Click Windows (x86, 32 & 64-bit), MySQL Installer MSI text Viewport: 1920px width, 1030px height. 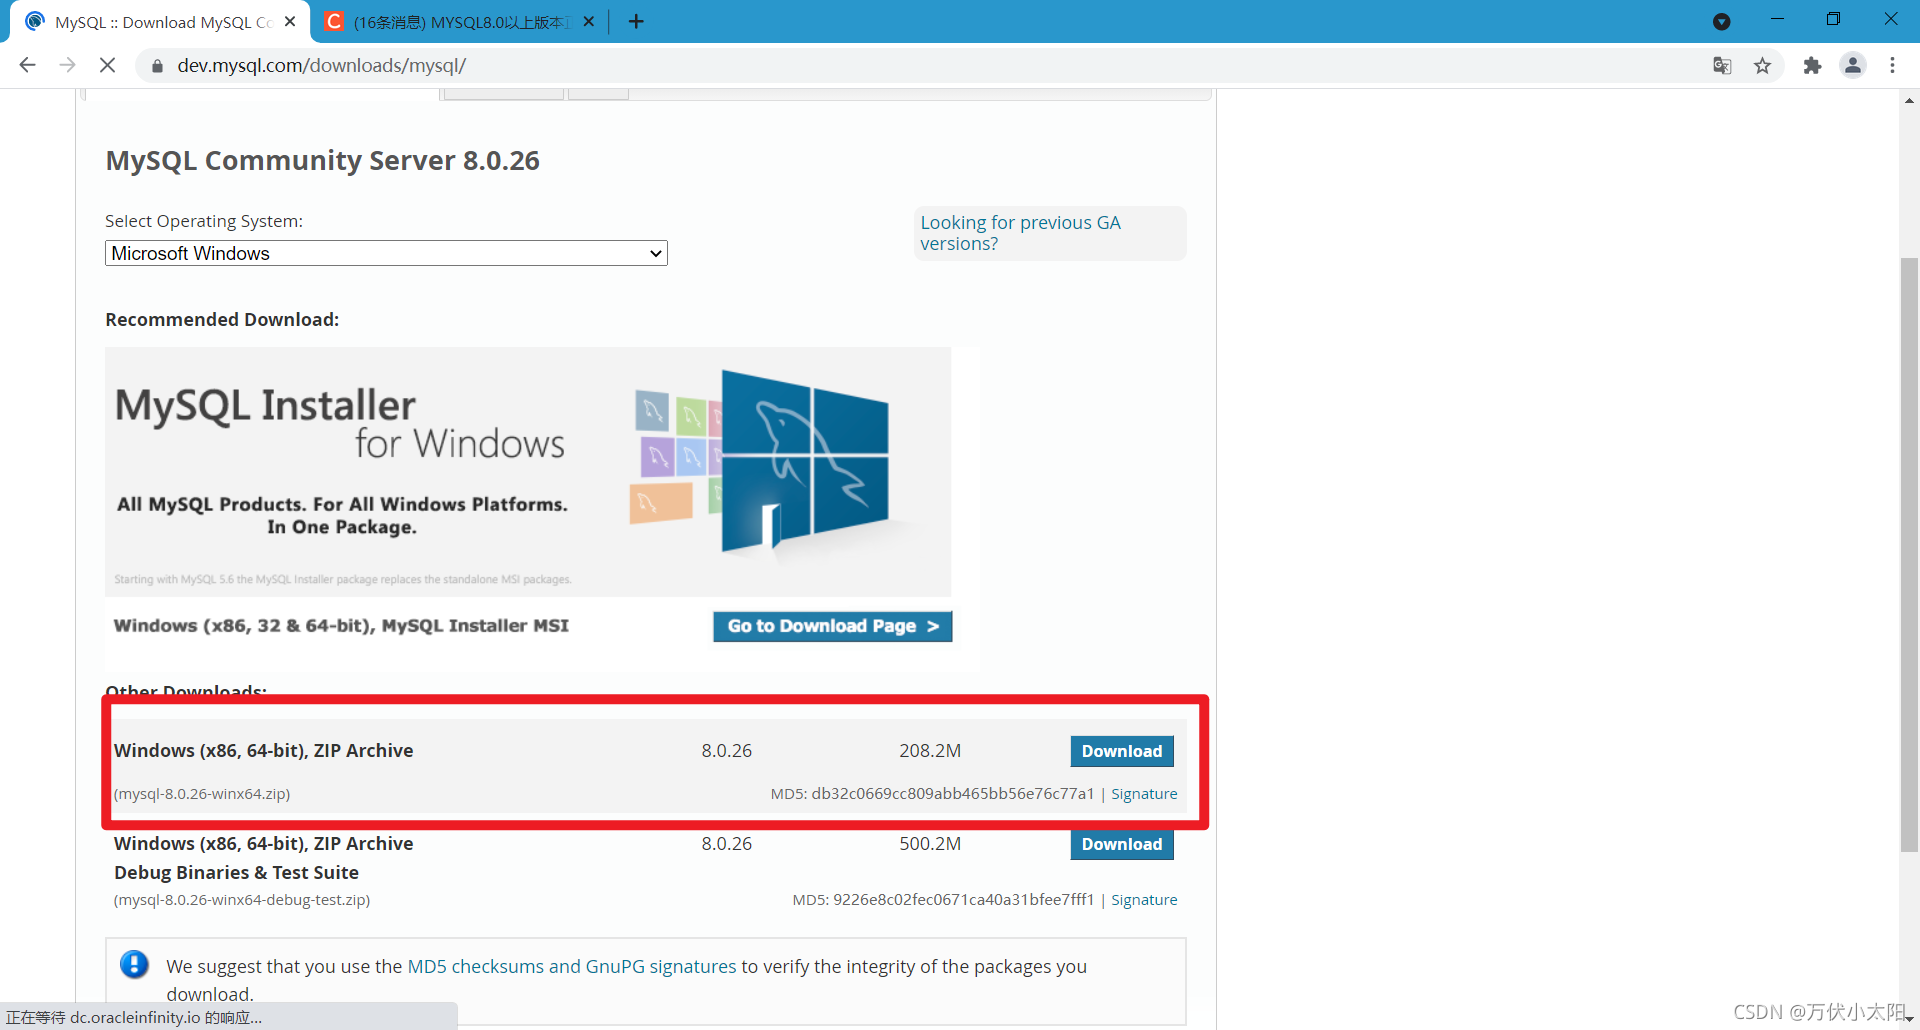(x=341, y=626)
